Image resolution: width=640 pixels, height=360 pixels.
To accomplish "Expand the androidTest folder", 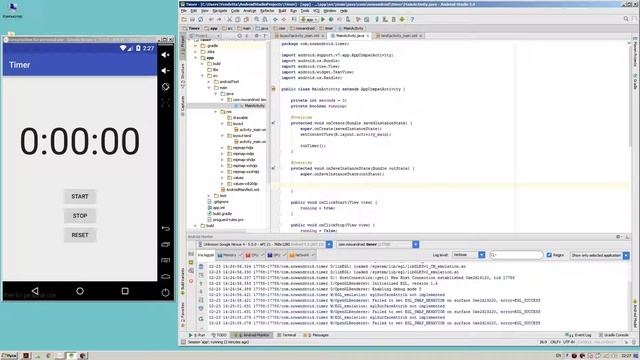I will [x=209, y=82].
